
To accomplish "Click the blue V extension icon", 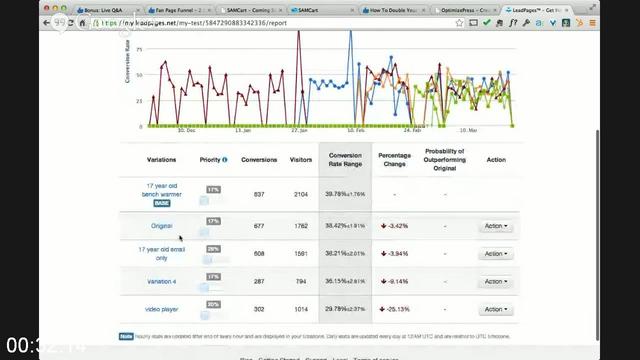I will coord(553,23).
